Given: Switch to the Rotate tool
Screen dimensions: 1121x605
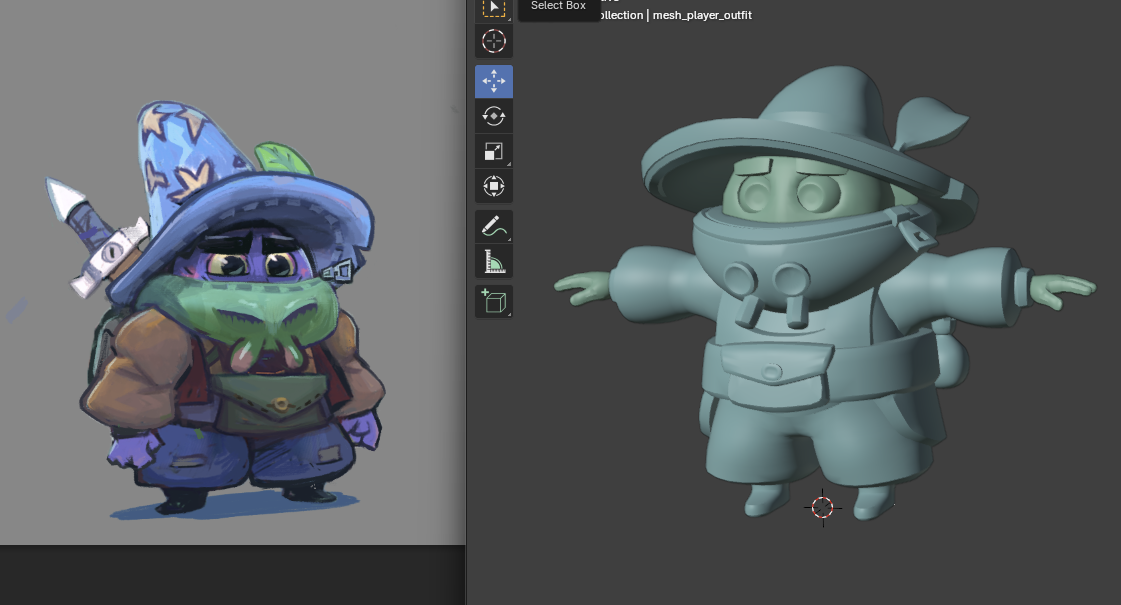Looking at the screenshot, I should 493,116.
